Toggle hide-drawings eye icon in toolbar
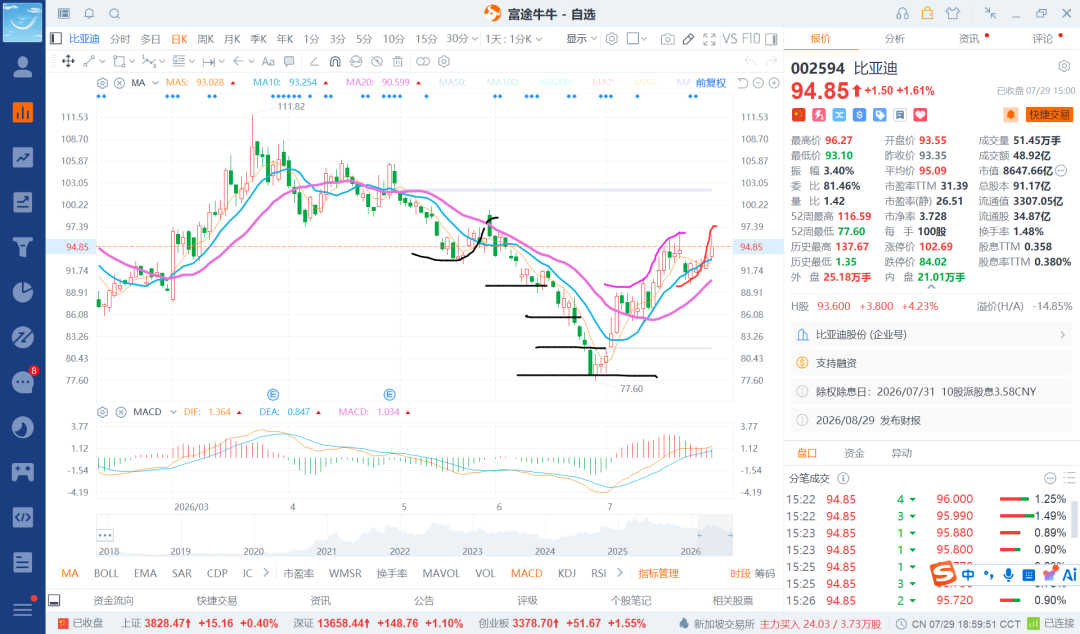1080x634 pixels. (x=377, y=61)
